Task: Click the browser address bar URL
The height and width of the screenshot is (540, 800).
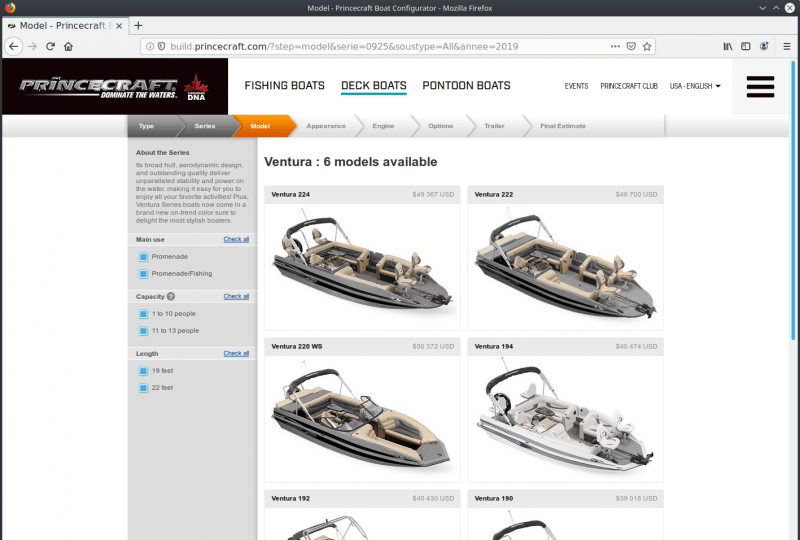Action: [x=344, y=46]
